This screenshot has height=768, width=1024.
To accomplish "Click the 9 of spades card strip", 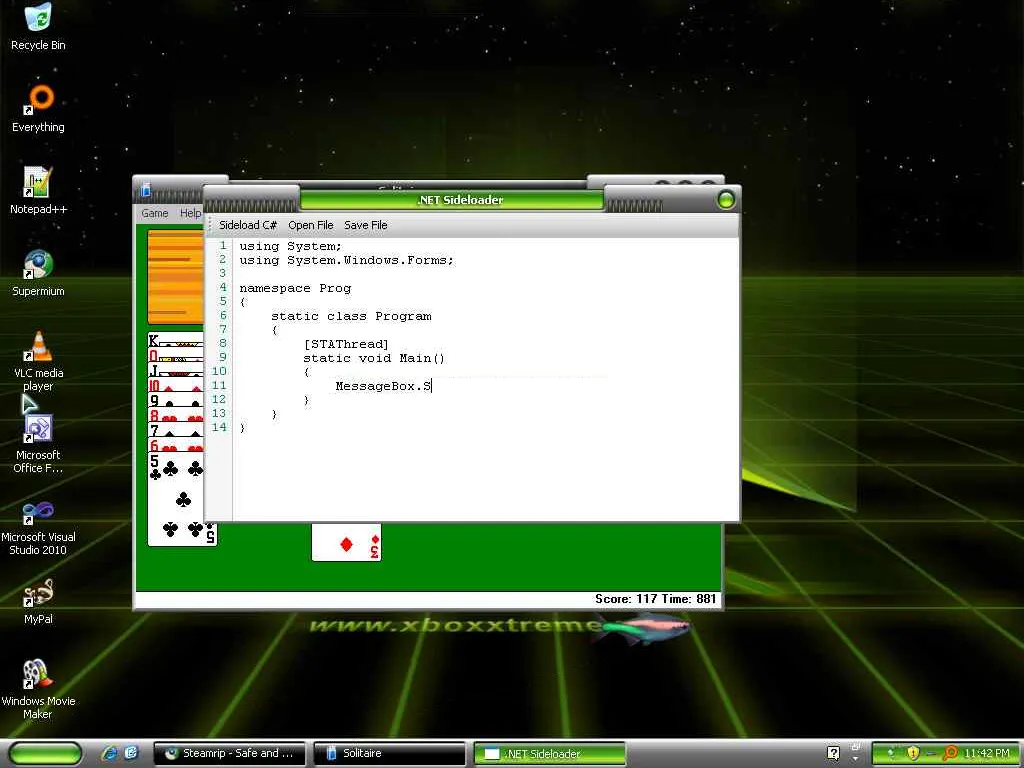I will tap(175, 401).
